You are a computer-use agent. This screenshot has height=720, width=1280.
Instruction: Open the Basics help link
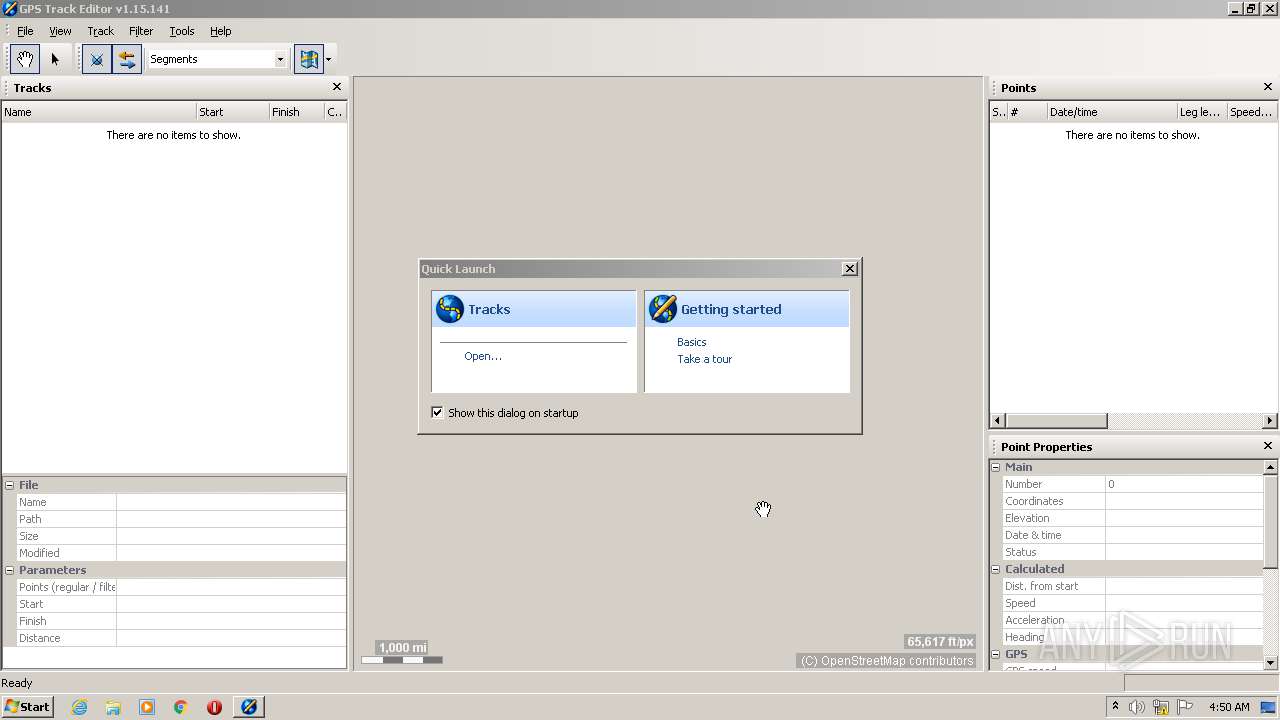point(692,342)
